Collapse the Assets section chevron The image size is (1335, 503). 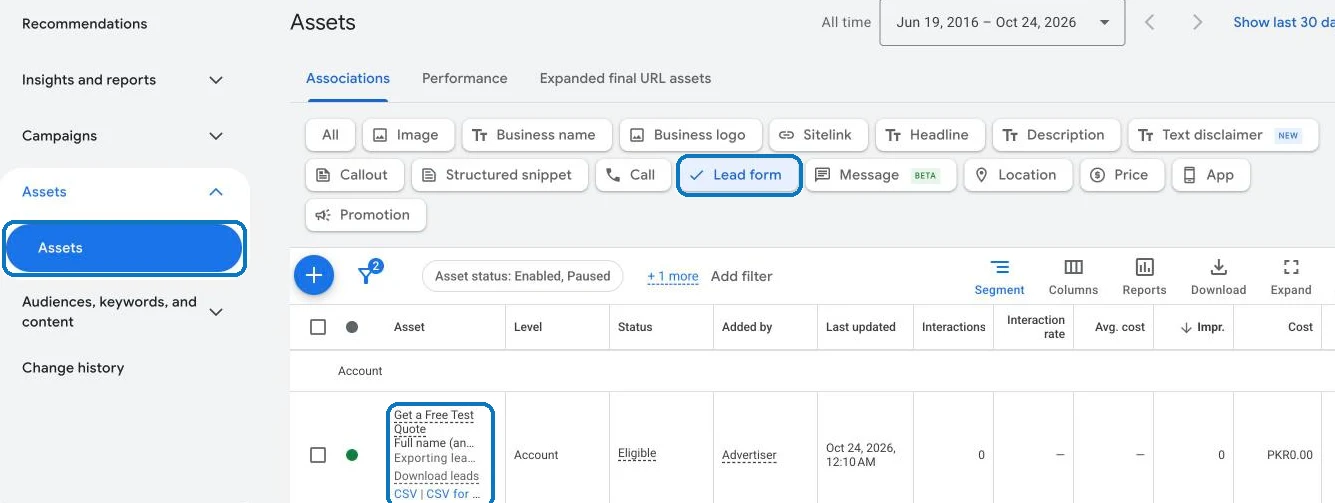pos(216,192)
